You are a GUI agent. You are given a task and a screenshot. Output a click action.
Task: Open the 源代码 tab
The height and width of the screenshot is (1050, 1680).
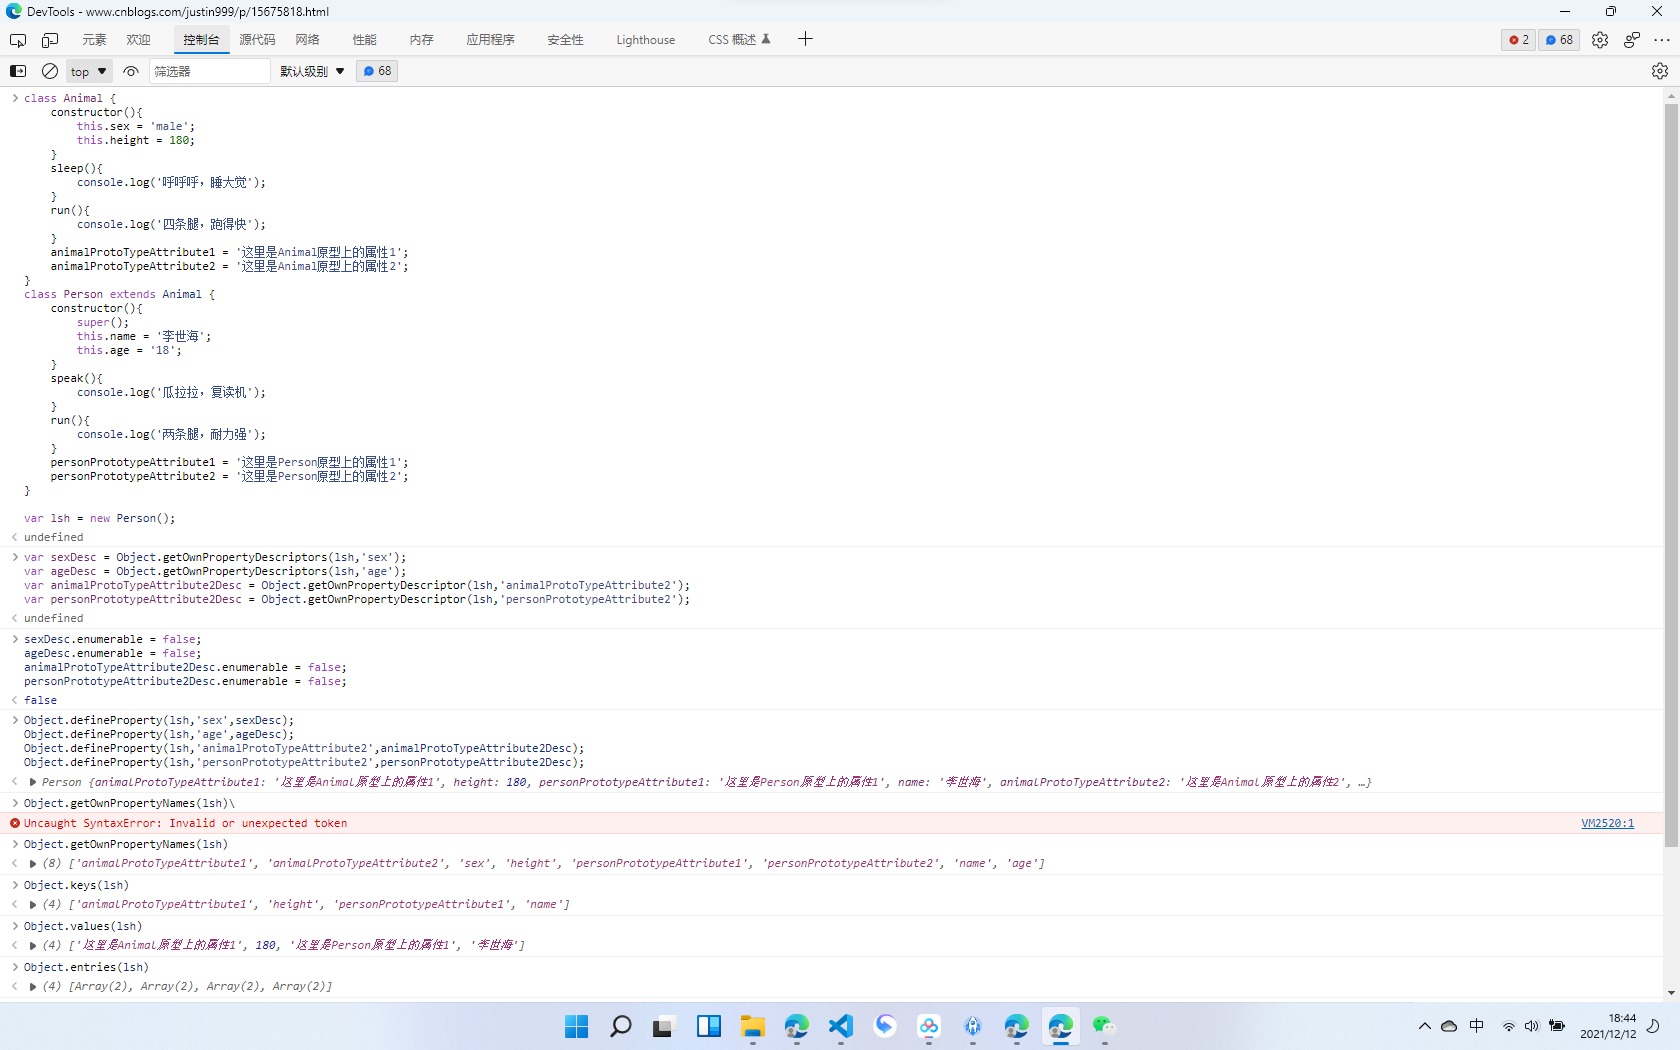point(257,40)
